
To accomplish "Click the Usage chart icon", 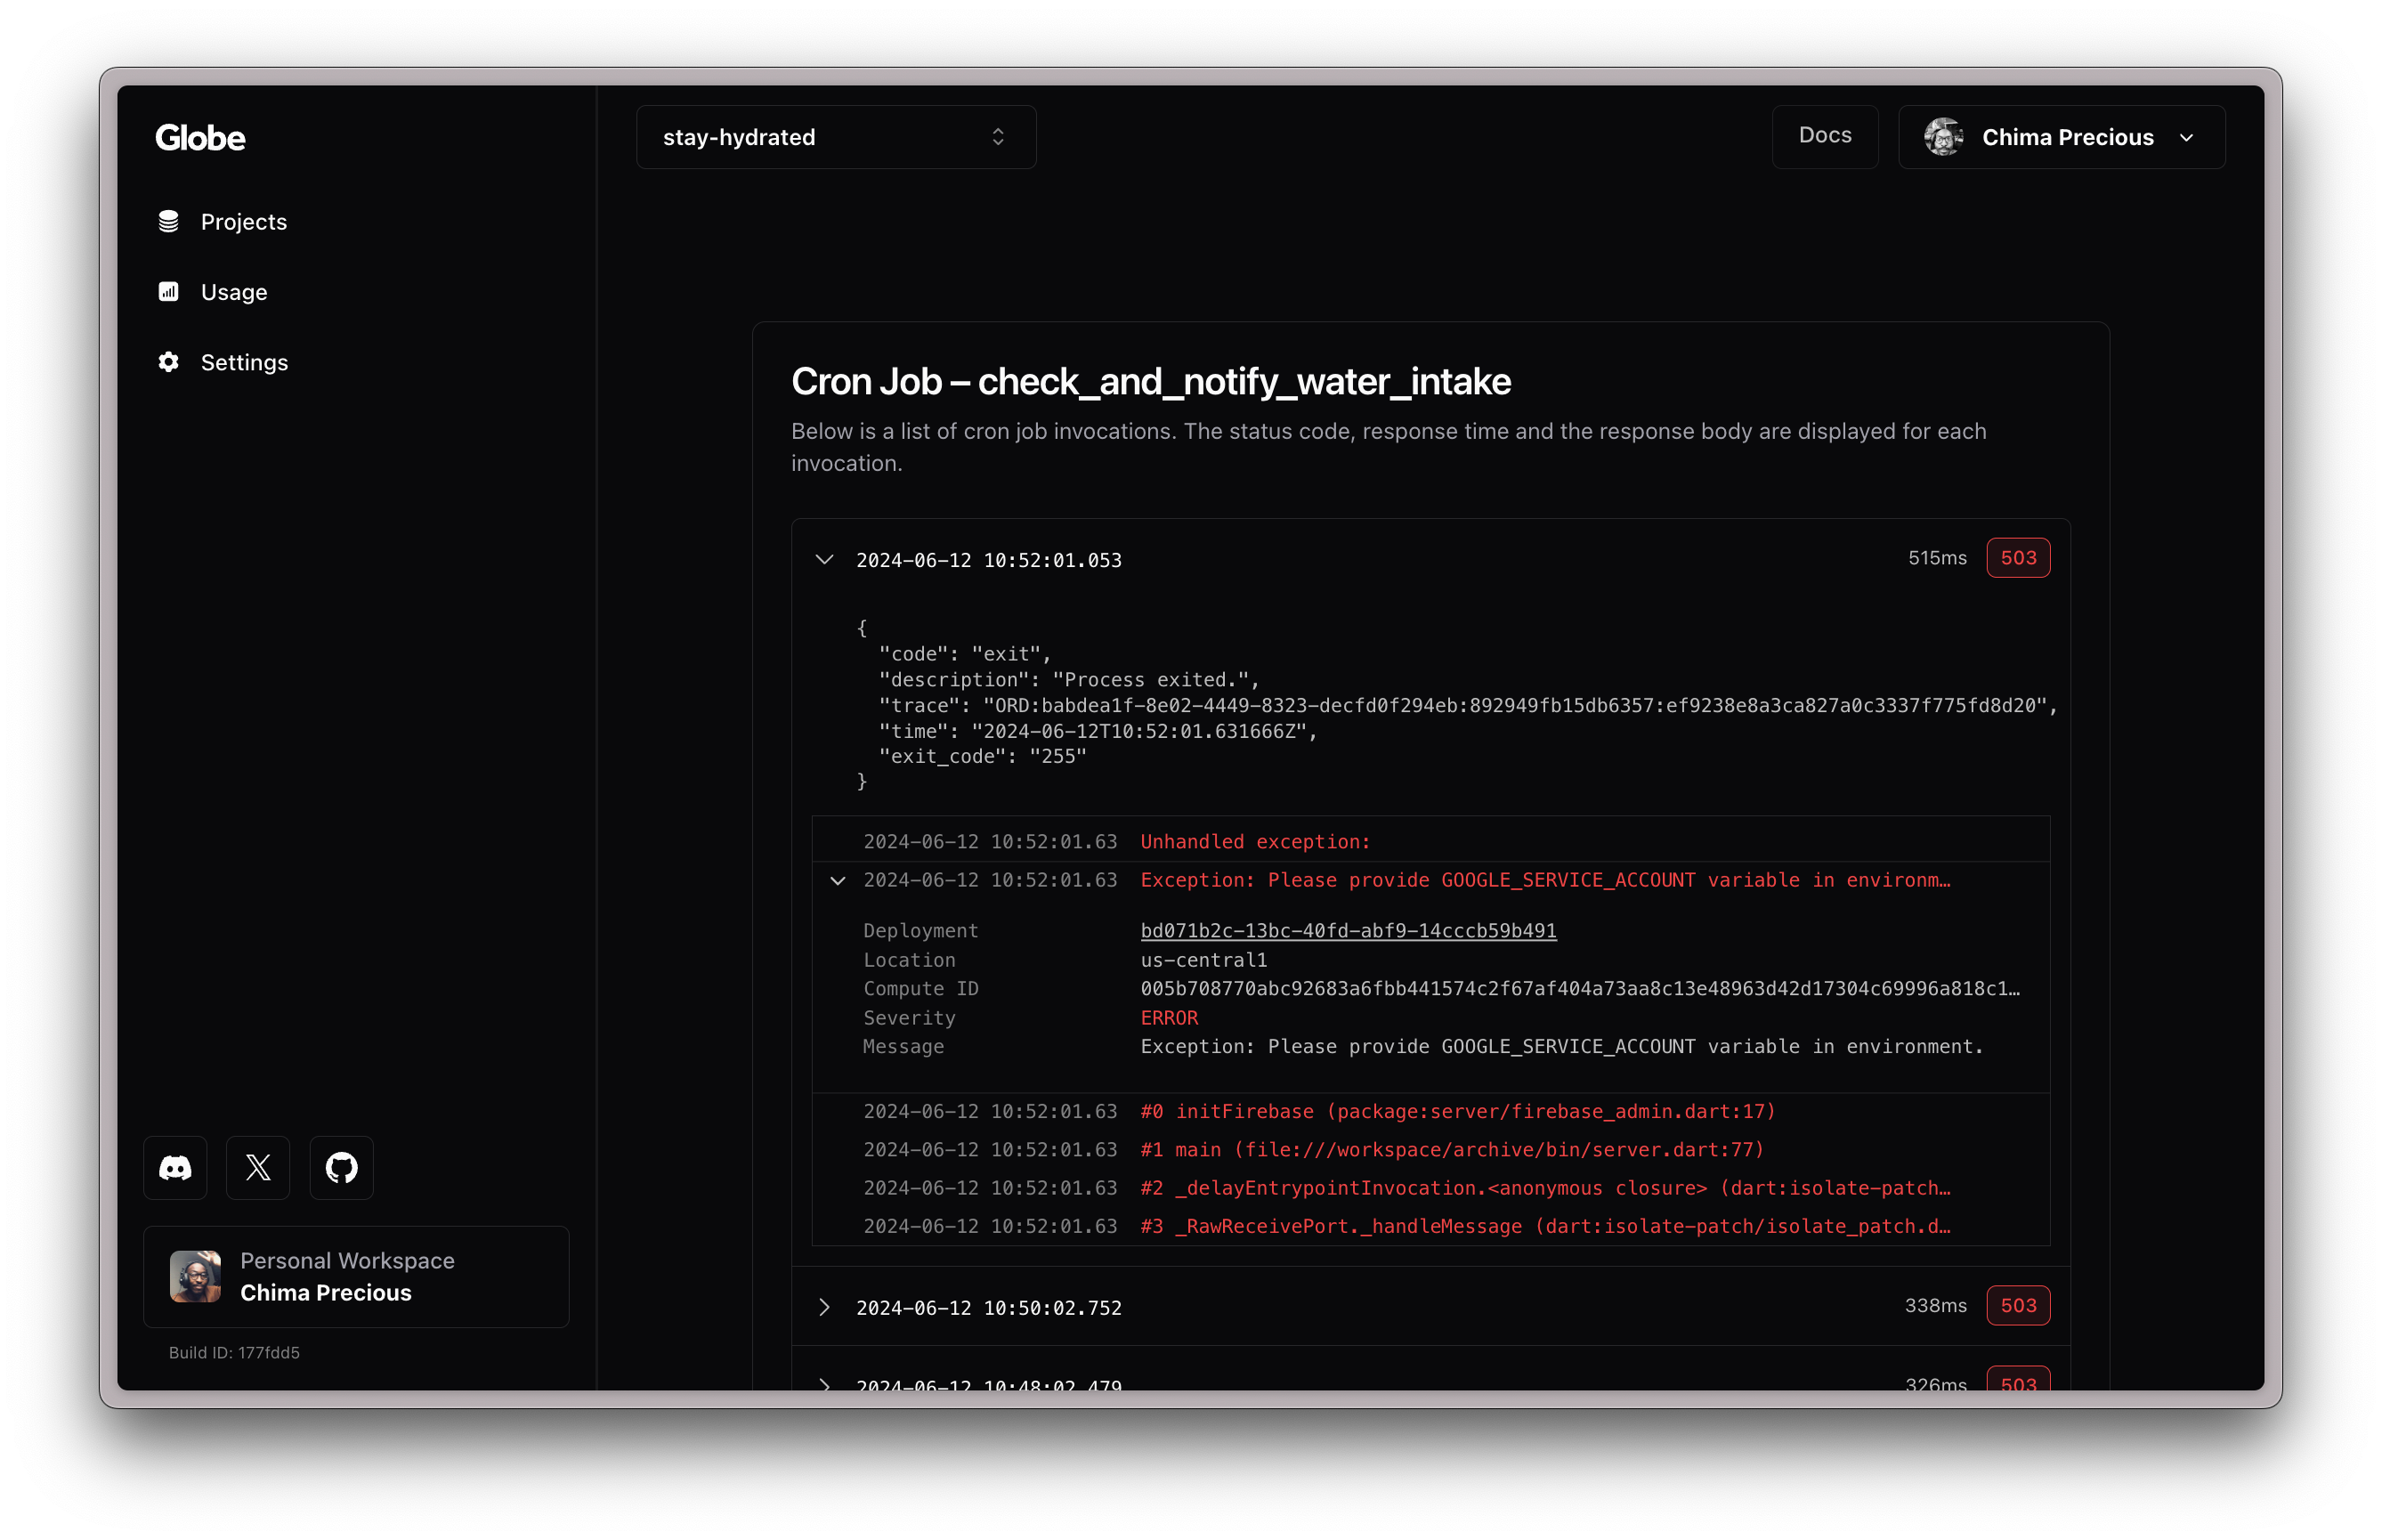I will pyautogui.click(x=168, y=292).
